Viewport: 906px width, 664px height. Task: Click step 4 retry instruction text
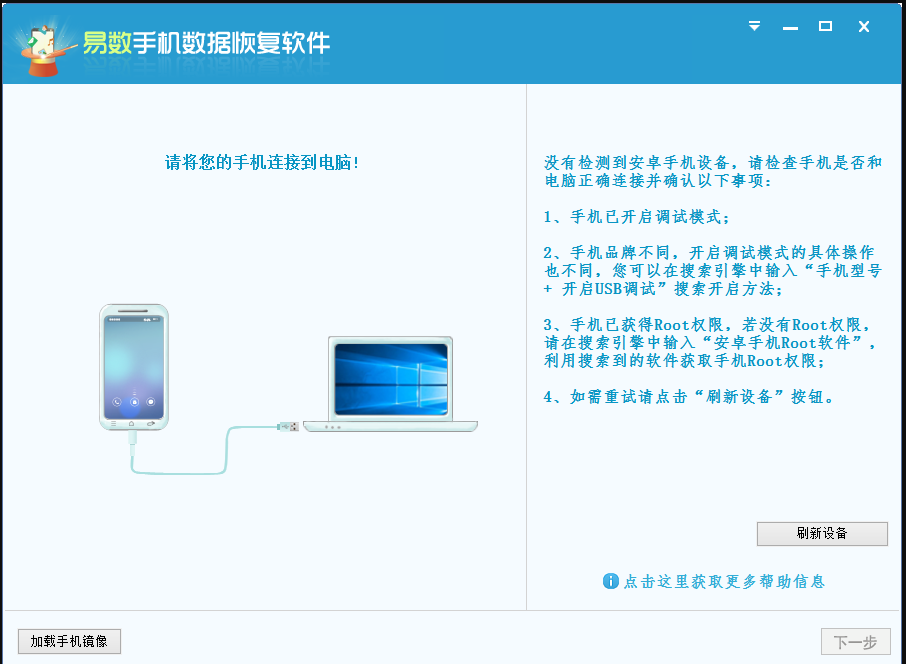pyautogui.click(x=689, y=397)
